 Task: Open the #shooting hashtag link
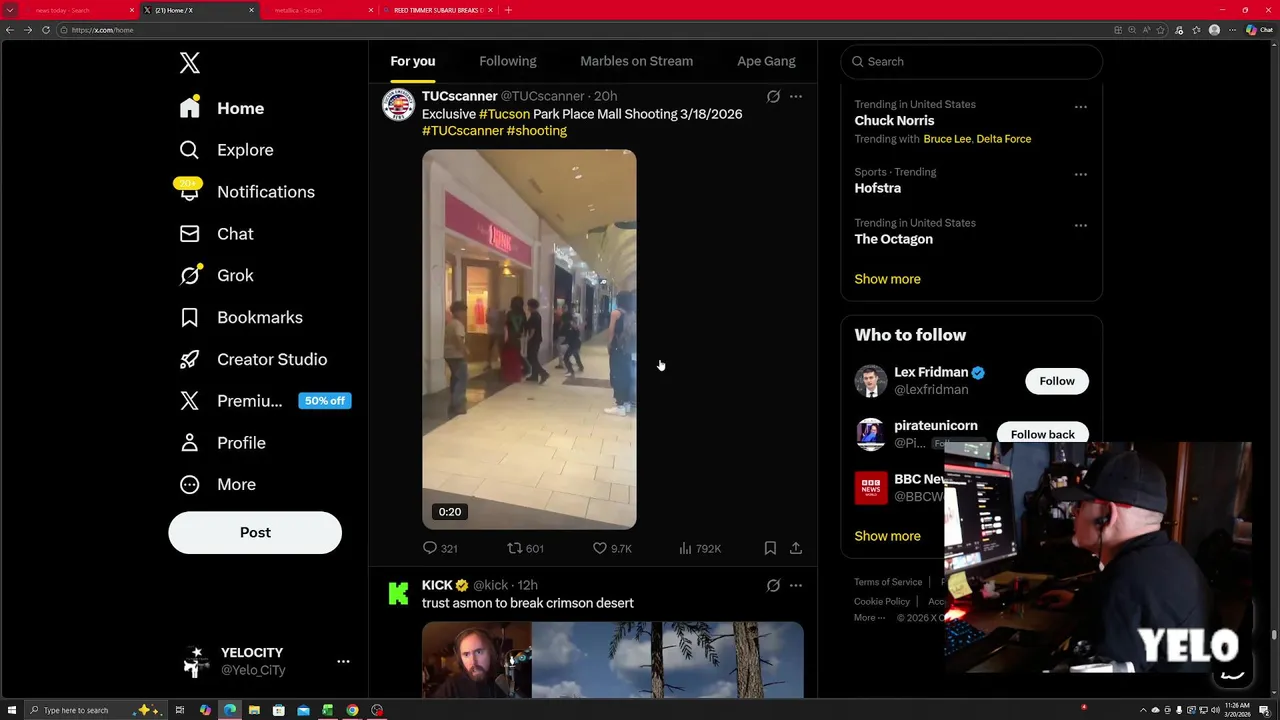pyautogui.click(x=537, y=131)
